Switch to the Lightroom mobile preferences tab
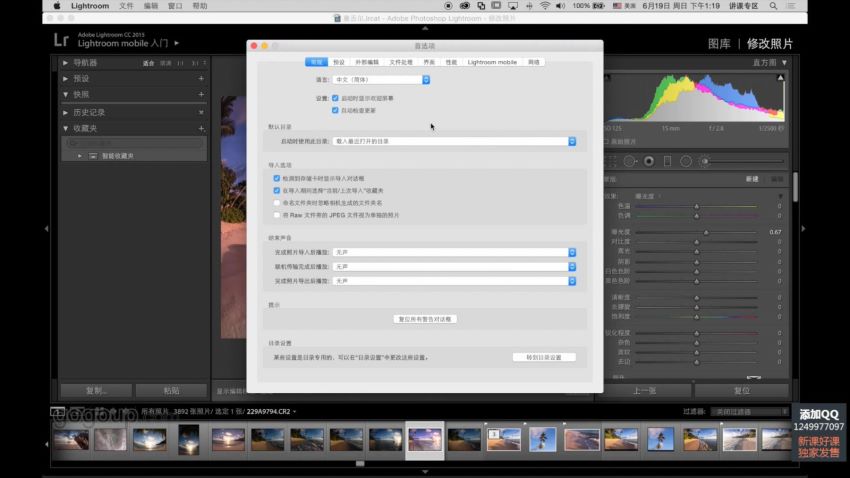The height and width of the screenshot is (478, 850). (x=492, y=62)
